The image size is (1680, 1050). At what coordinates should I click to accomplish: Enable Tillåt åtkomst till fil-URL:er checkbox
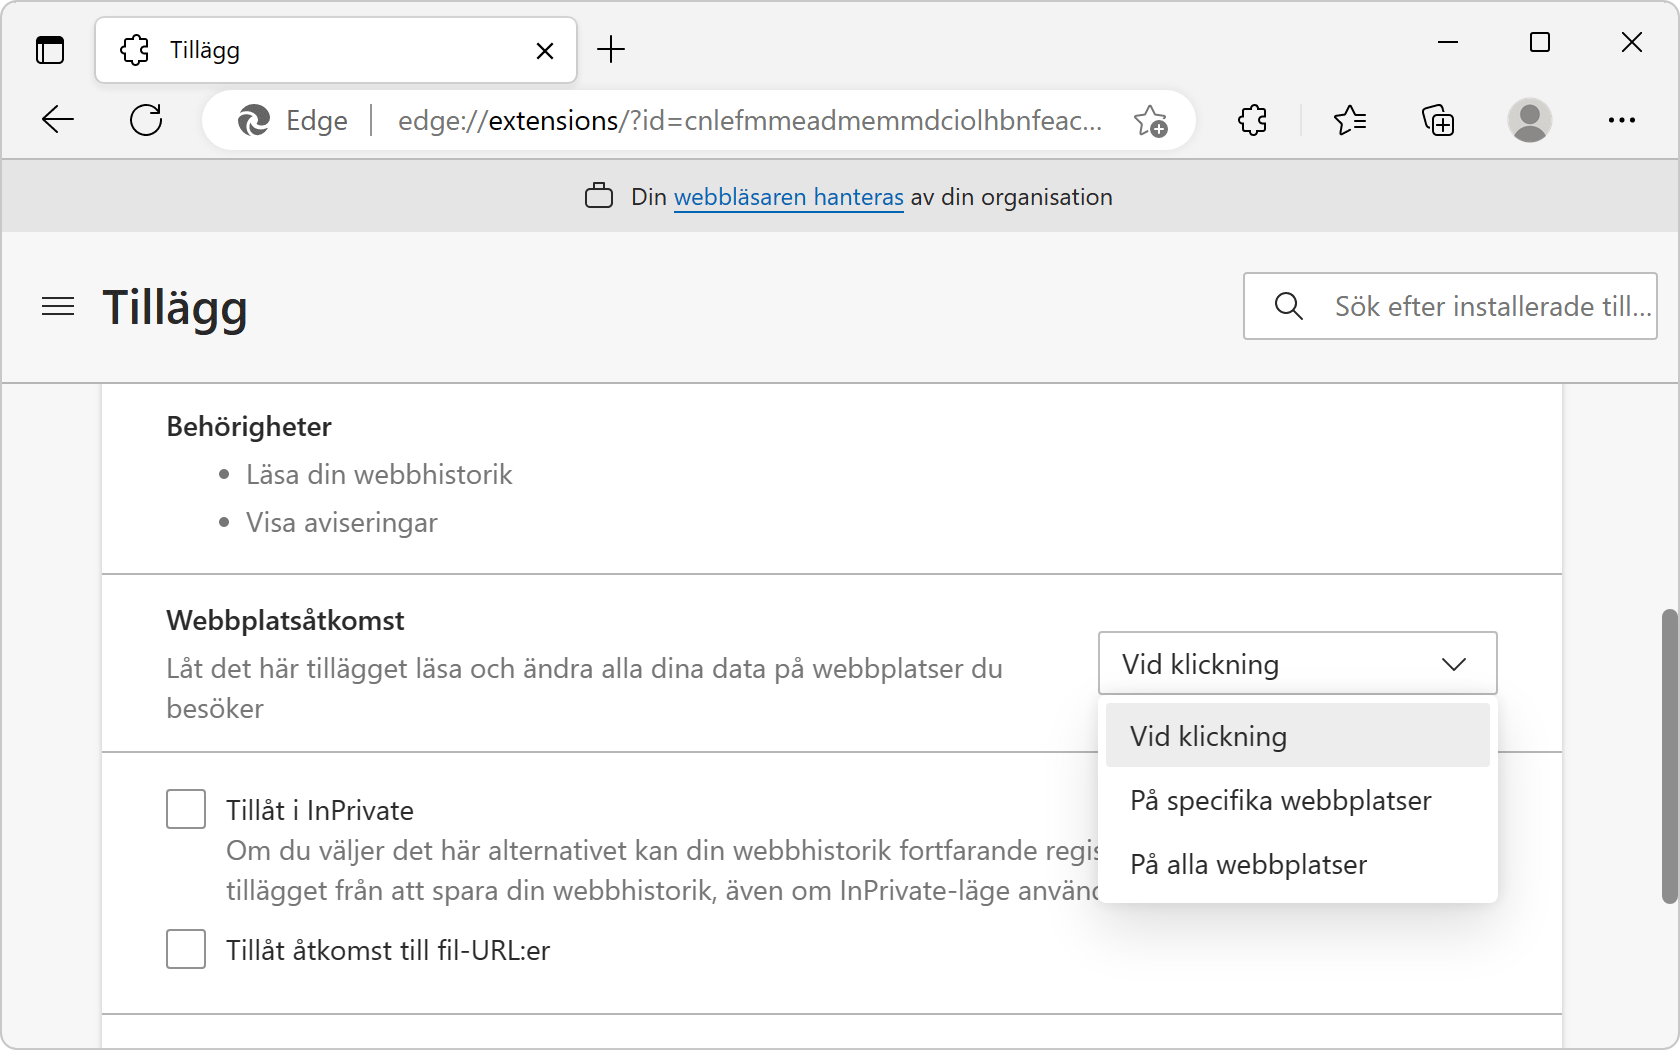pyautogui.click(x=186, y=949)
